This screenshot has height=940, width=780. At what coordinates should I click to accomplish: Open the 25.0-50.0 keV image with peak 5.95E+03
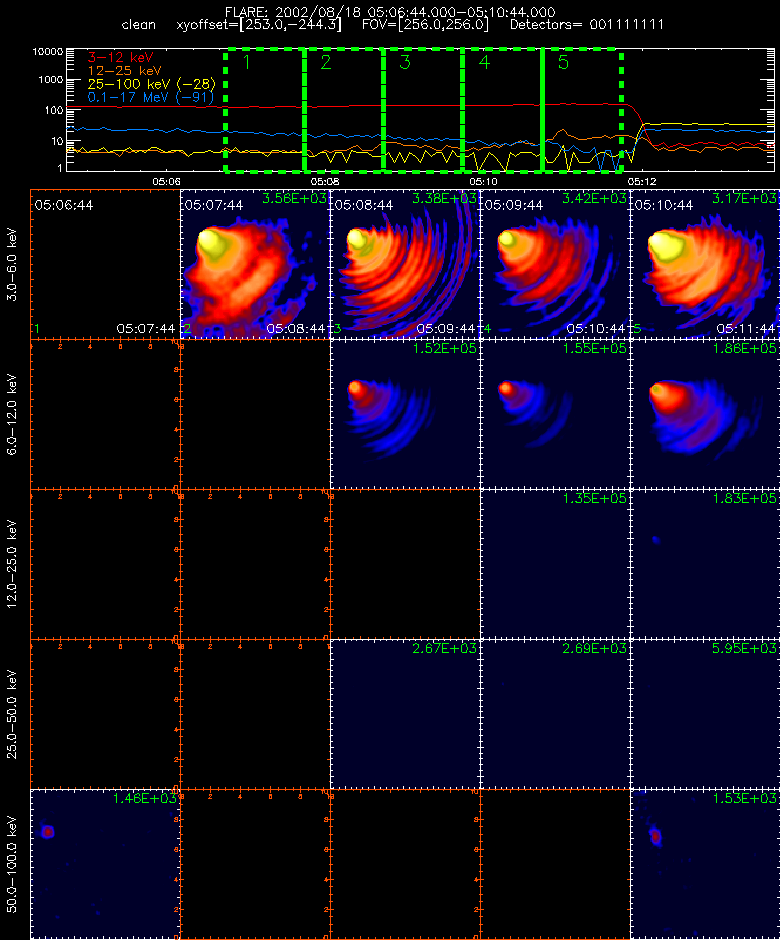click(705, 714)
